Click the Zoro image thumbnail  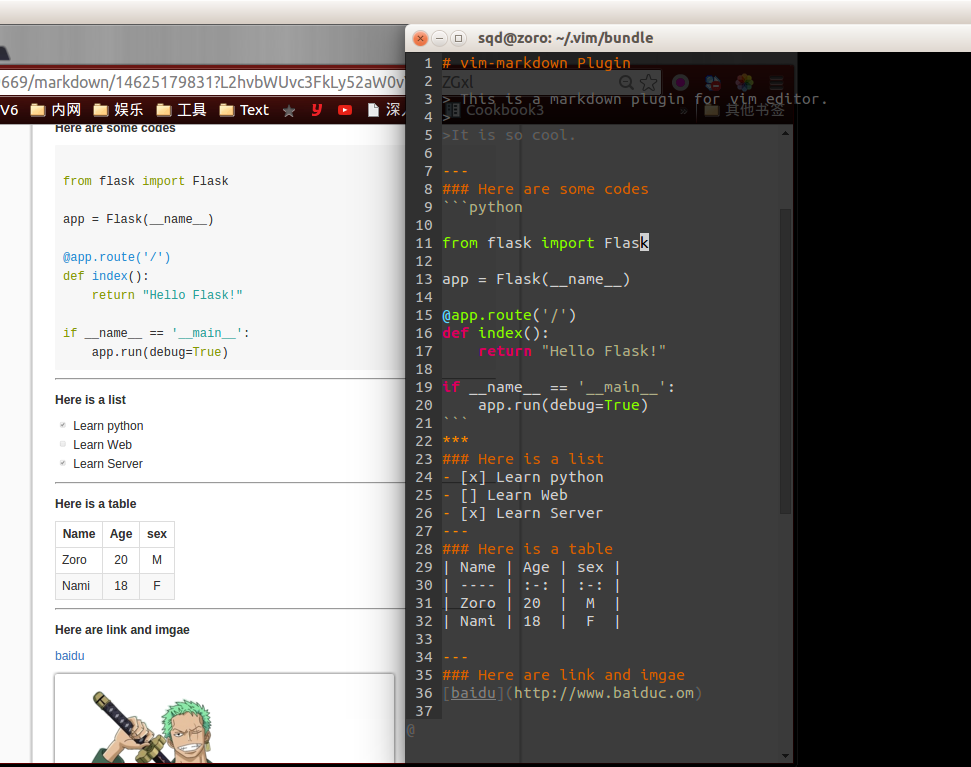pos(224,718)
